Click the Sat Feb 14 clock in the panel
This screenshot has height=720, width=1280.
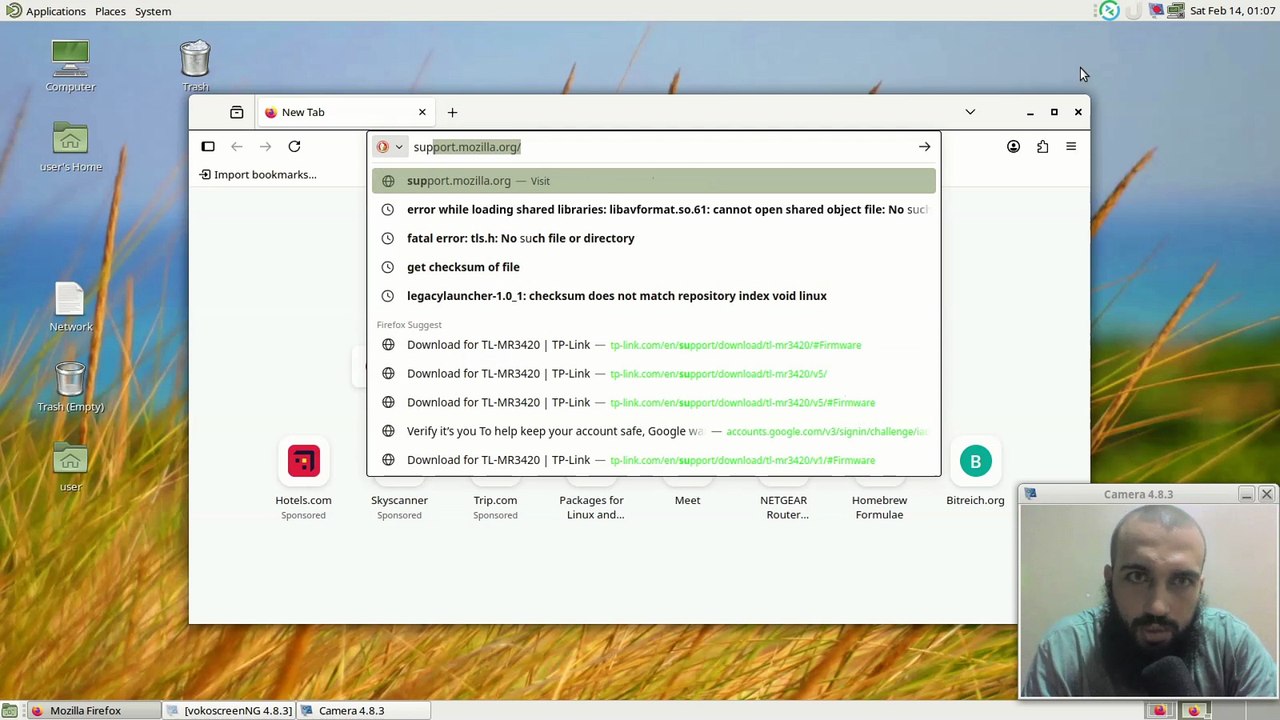pyautogui.click(x=1232, y=11)
